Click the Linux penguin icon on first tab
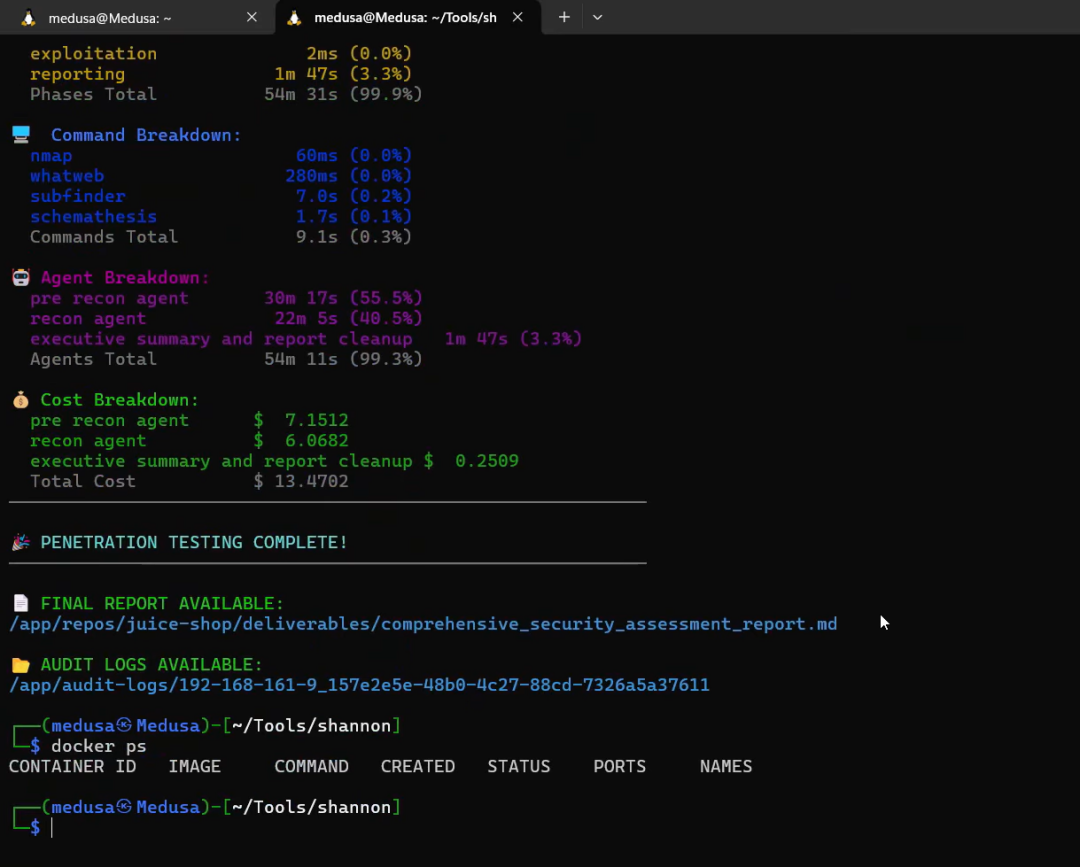The image size is (1080, 867). click(x=28, y=18)
